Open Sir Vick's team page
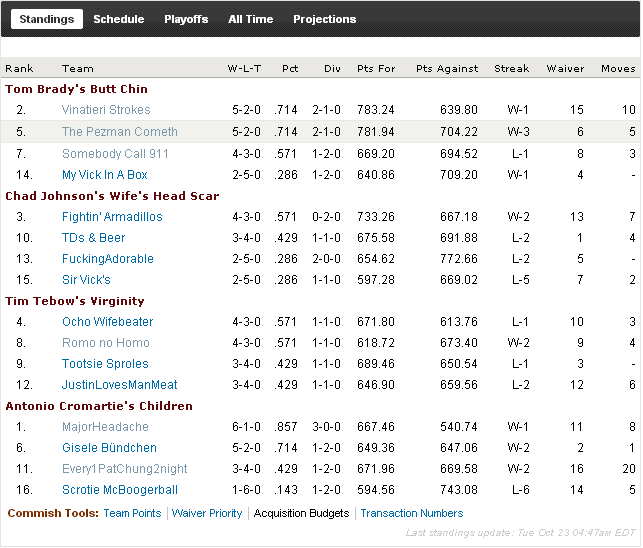The image size is (643, 548). [86, 280]
